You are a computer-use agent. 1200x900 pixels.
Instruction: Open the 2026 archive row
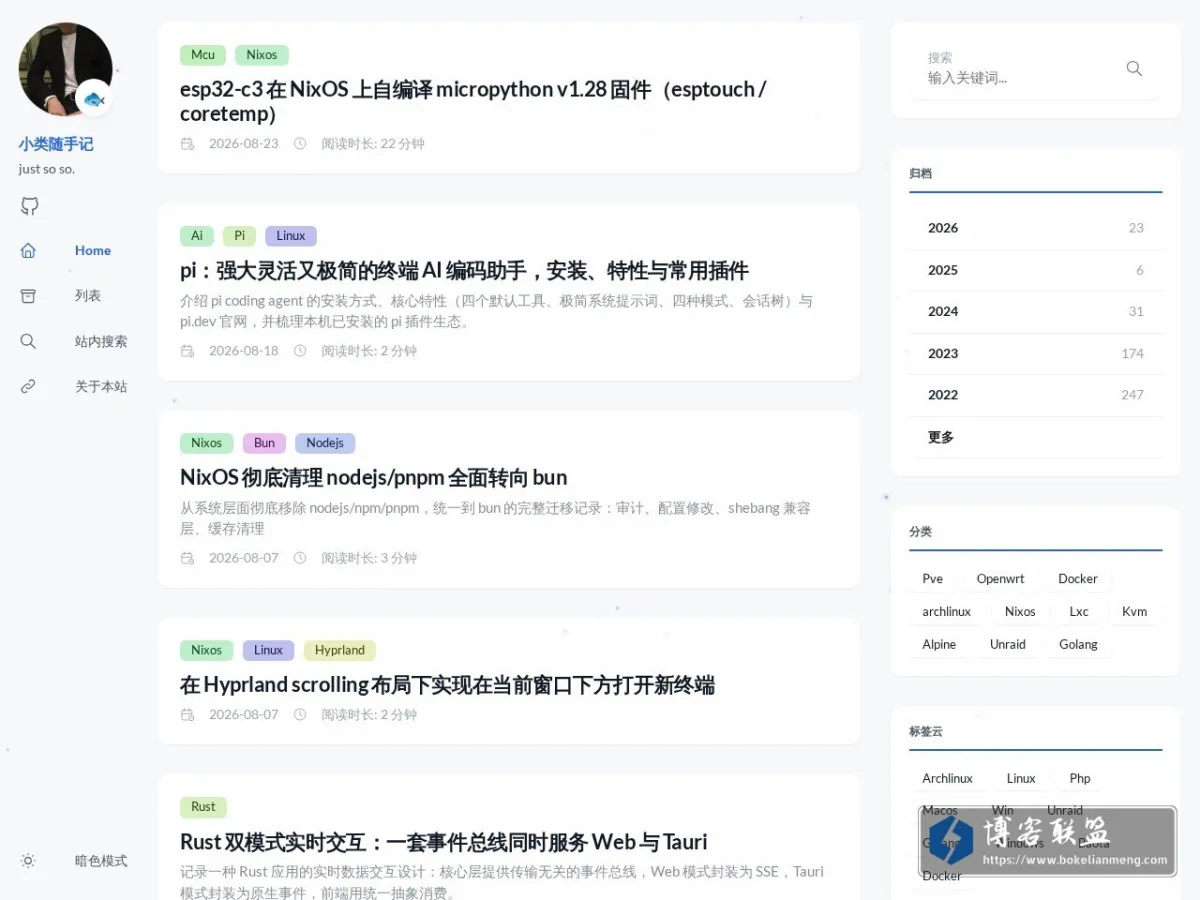point(1036,228)
